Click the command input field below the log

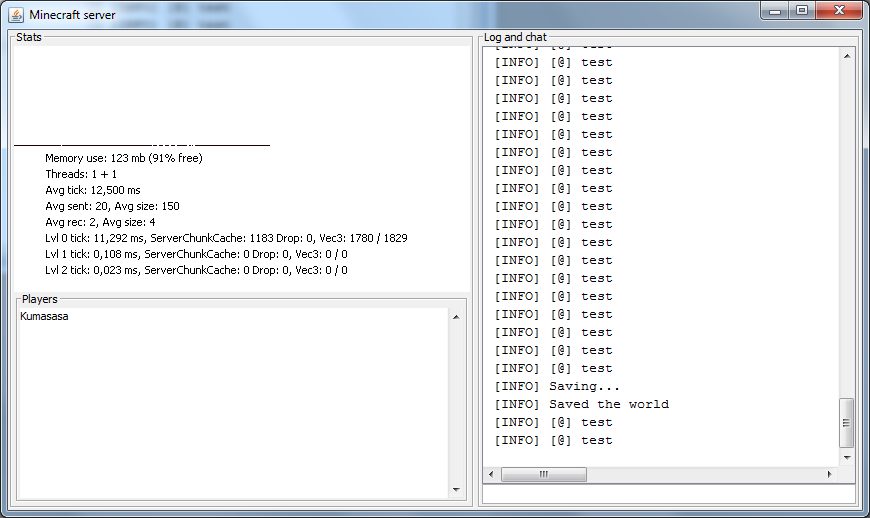point(669,495)
